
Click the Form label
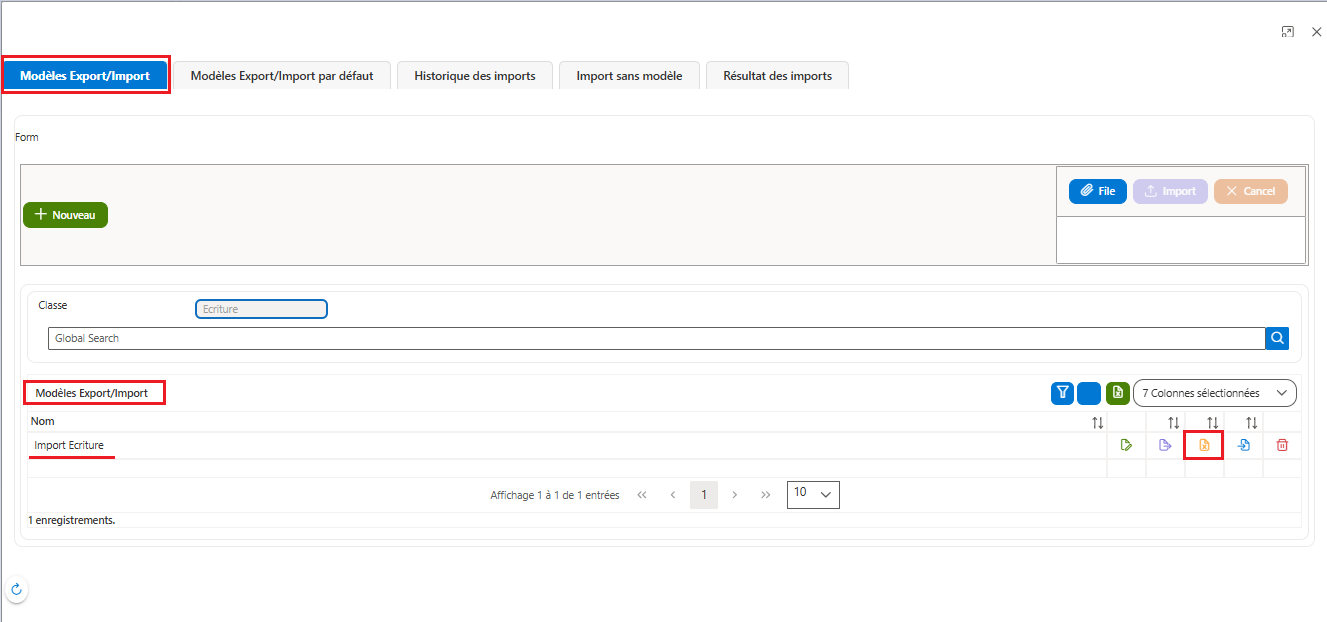tap(27, 137)
